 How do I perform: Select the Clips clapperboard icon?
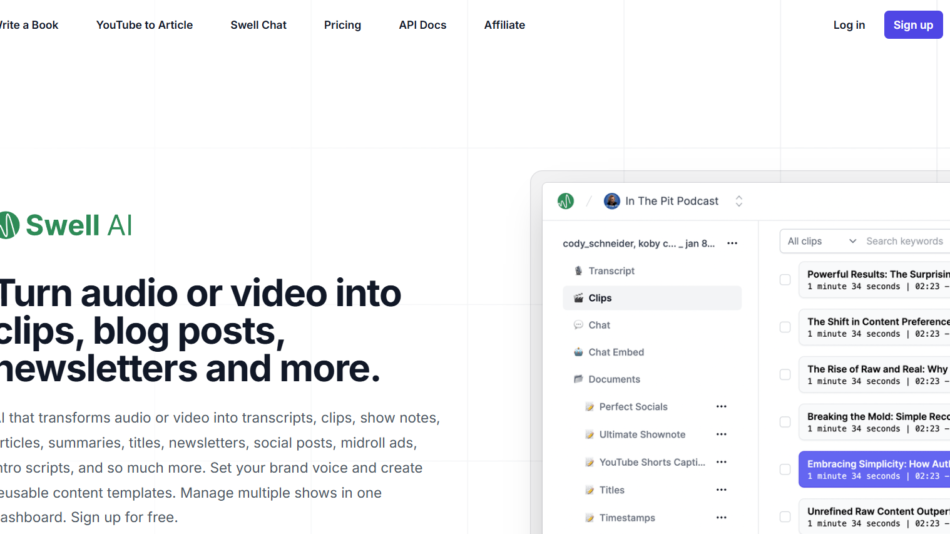578,298
